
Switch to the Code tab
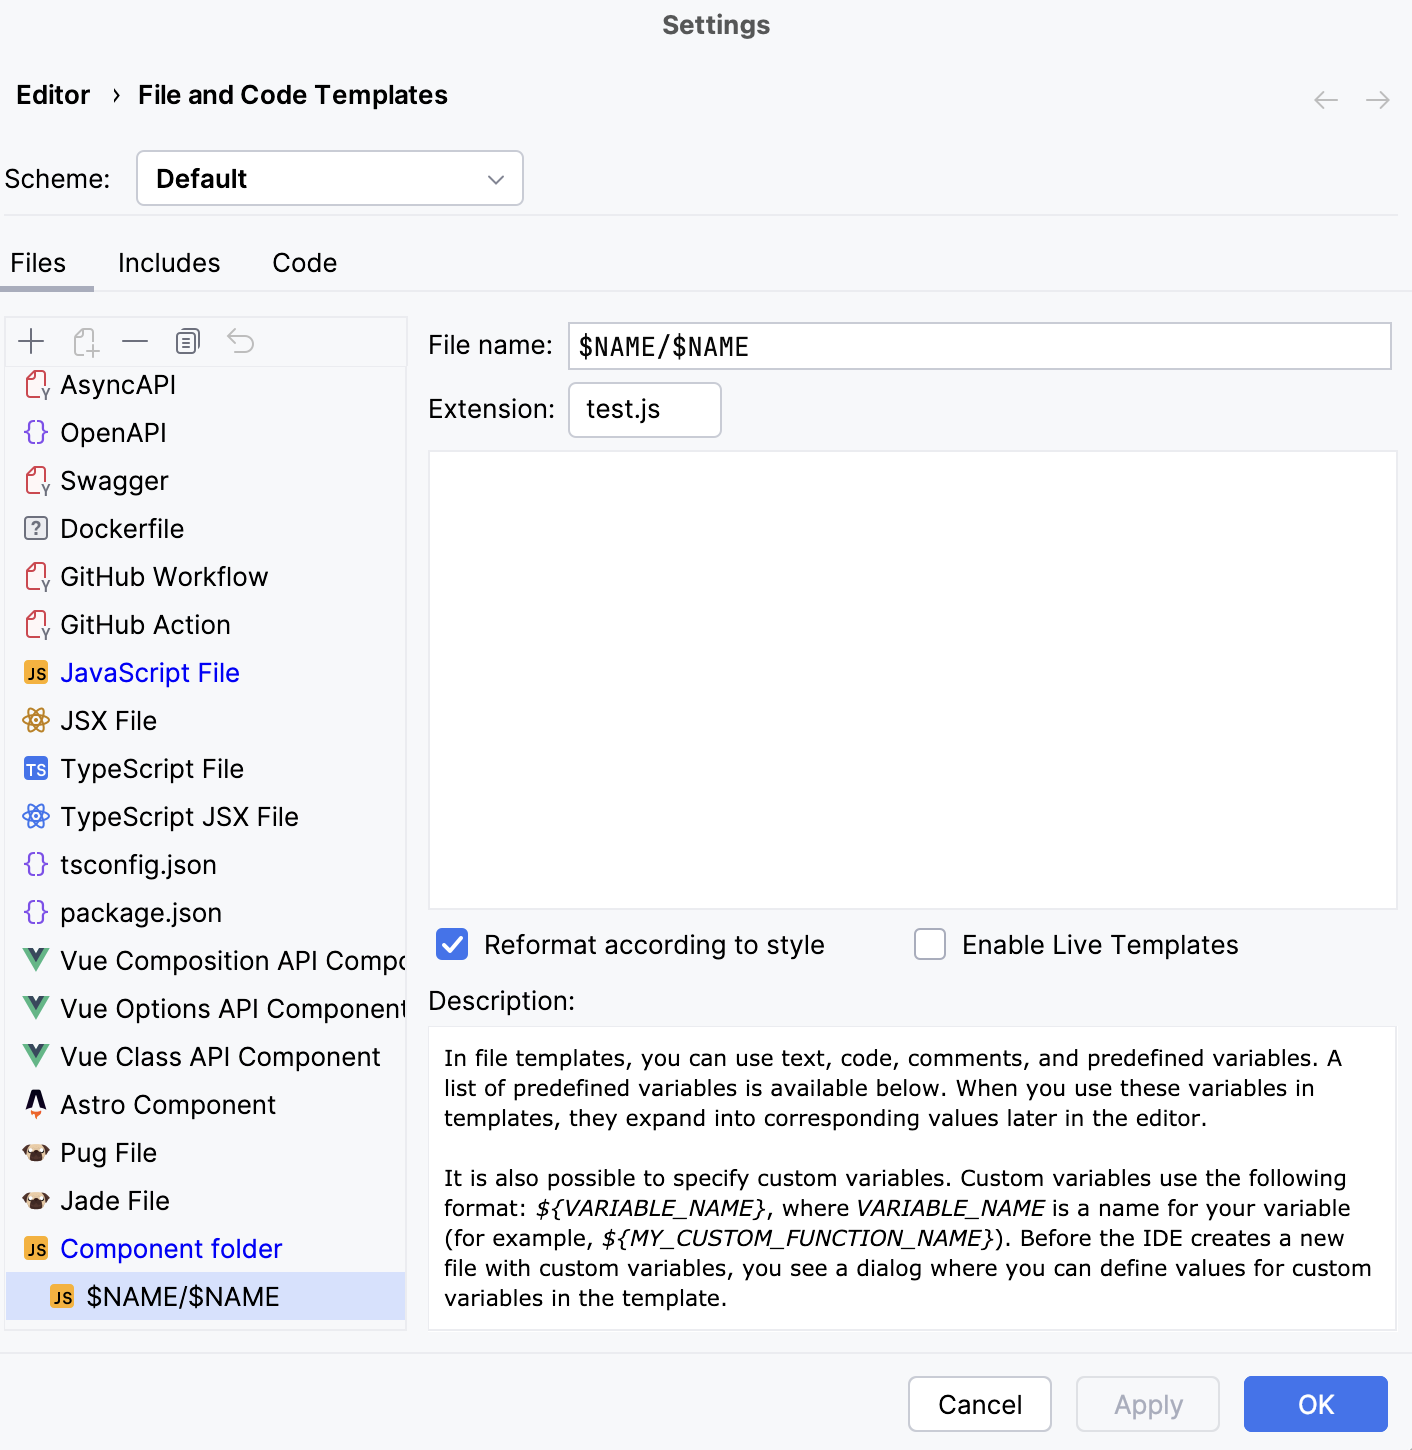coord(304,262)
